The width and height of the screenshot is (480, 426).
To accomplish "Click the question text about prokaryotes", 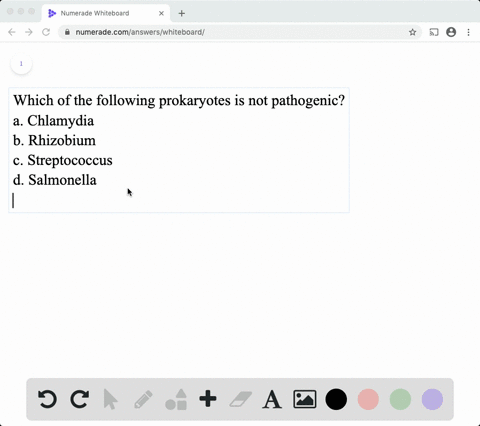I will (x=179, y=100).
